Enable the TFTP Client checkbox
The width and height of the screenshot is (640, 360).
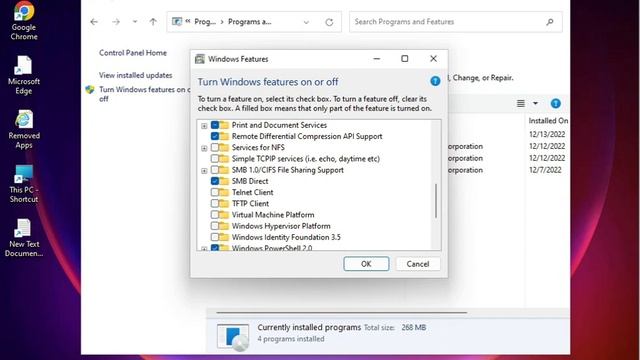(215, 203)
